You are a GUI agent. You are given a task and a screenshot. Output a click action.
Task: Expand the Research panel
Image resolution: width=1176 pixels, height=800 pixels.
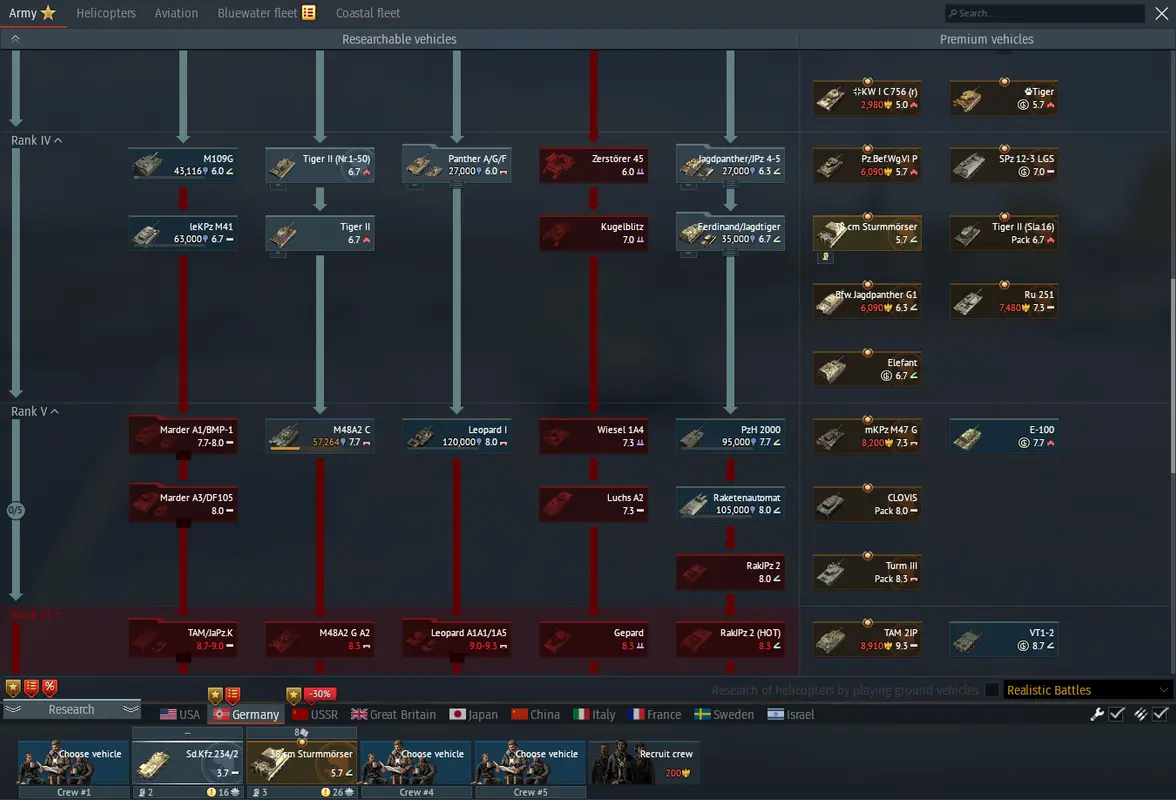click(71, 709)
